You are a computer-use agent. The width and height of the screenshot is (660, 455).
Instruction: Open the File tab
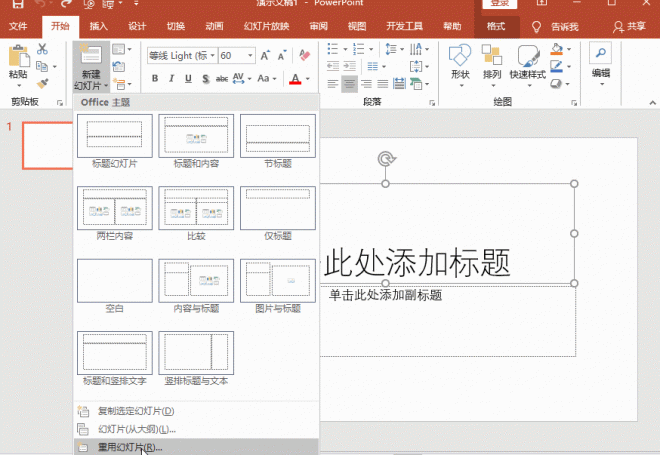18,27
